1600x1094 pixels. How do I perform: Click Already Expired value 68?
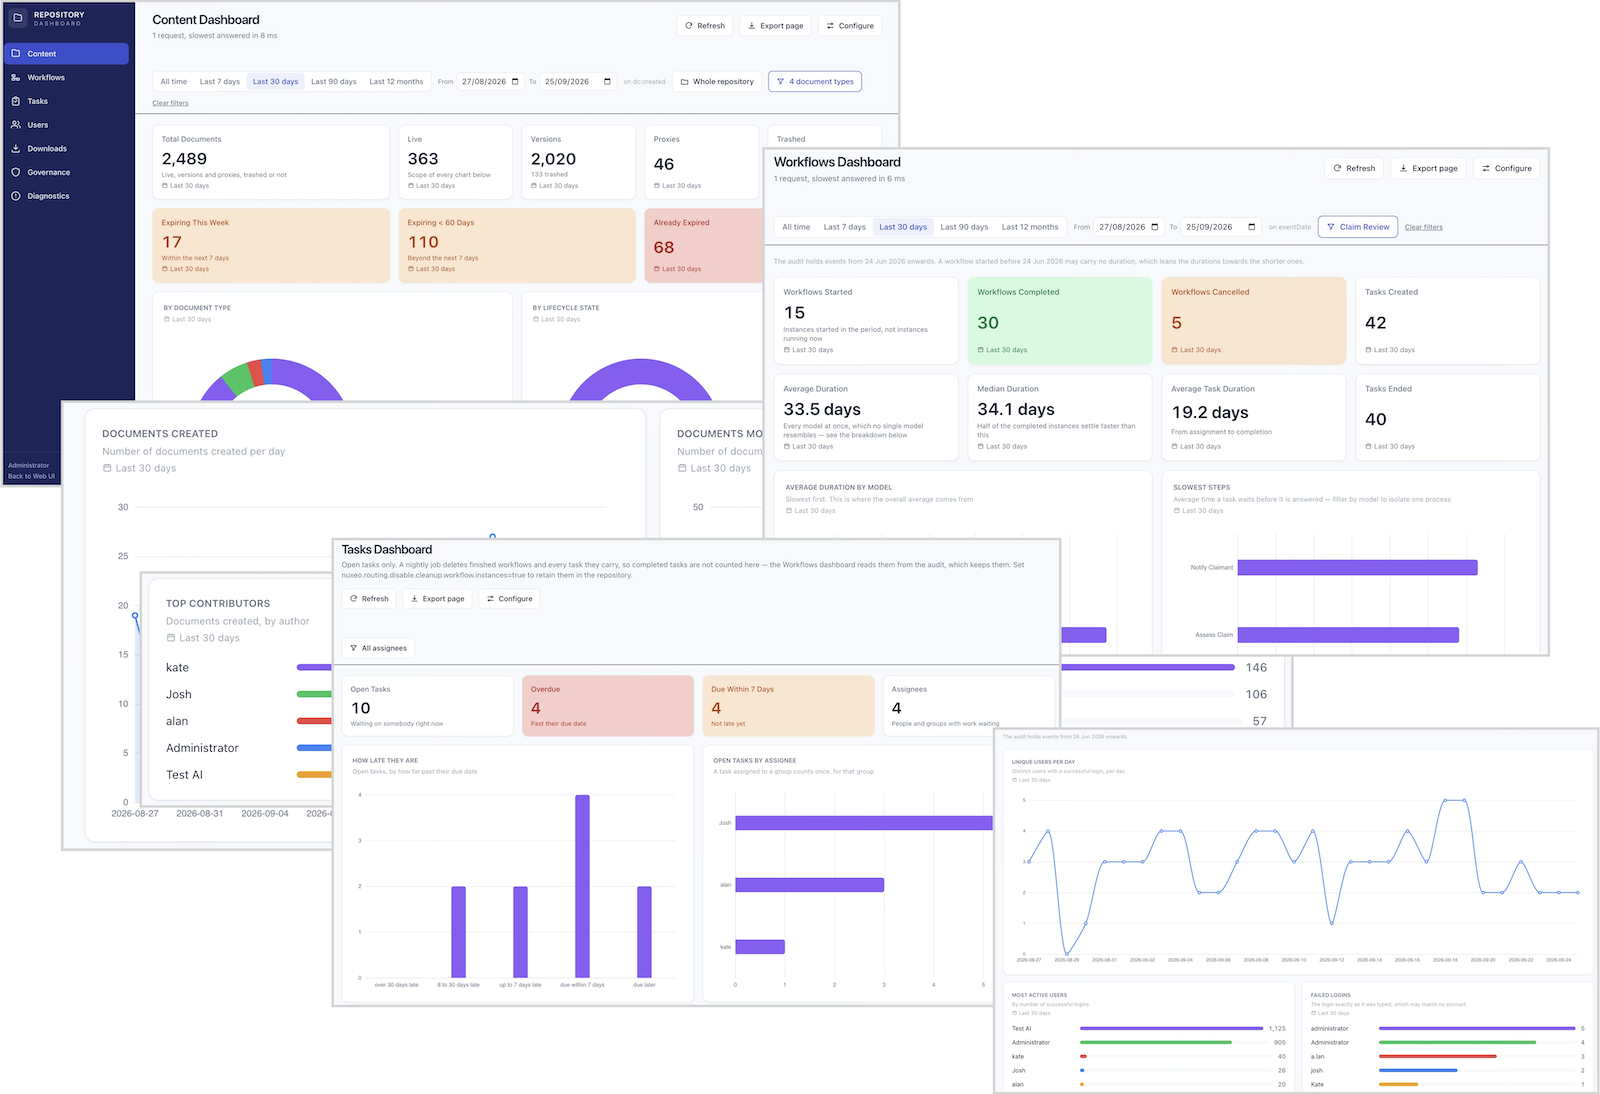(664, 247)
